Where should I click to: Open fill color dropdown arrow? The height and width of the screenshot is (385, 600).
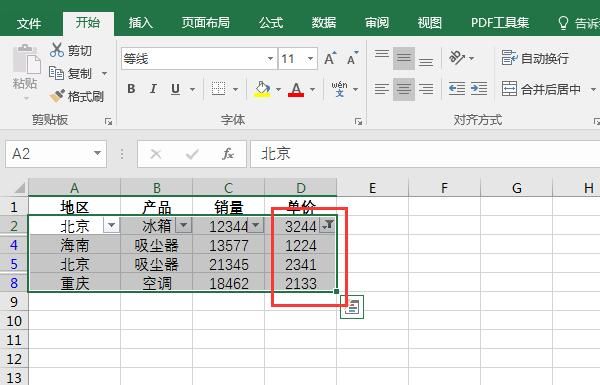[278, 90]
